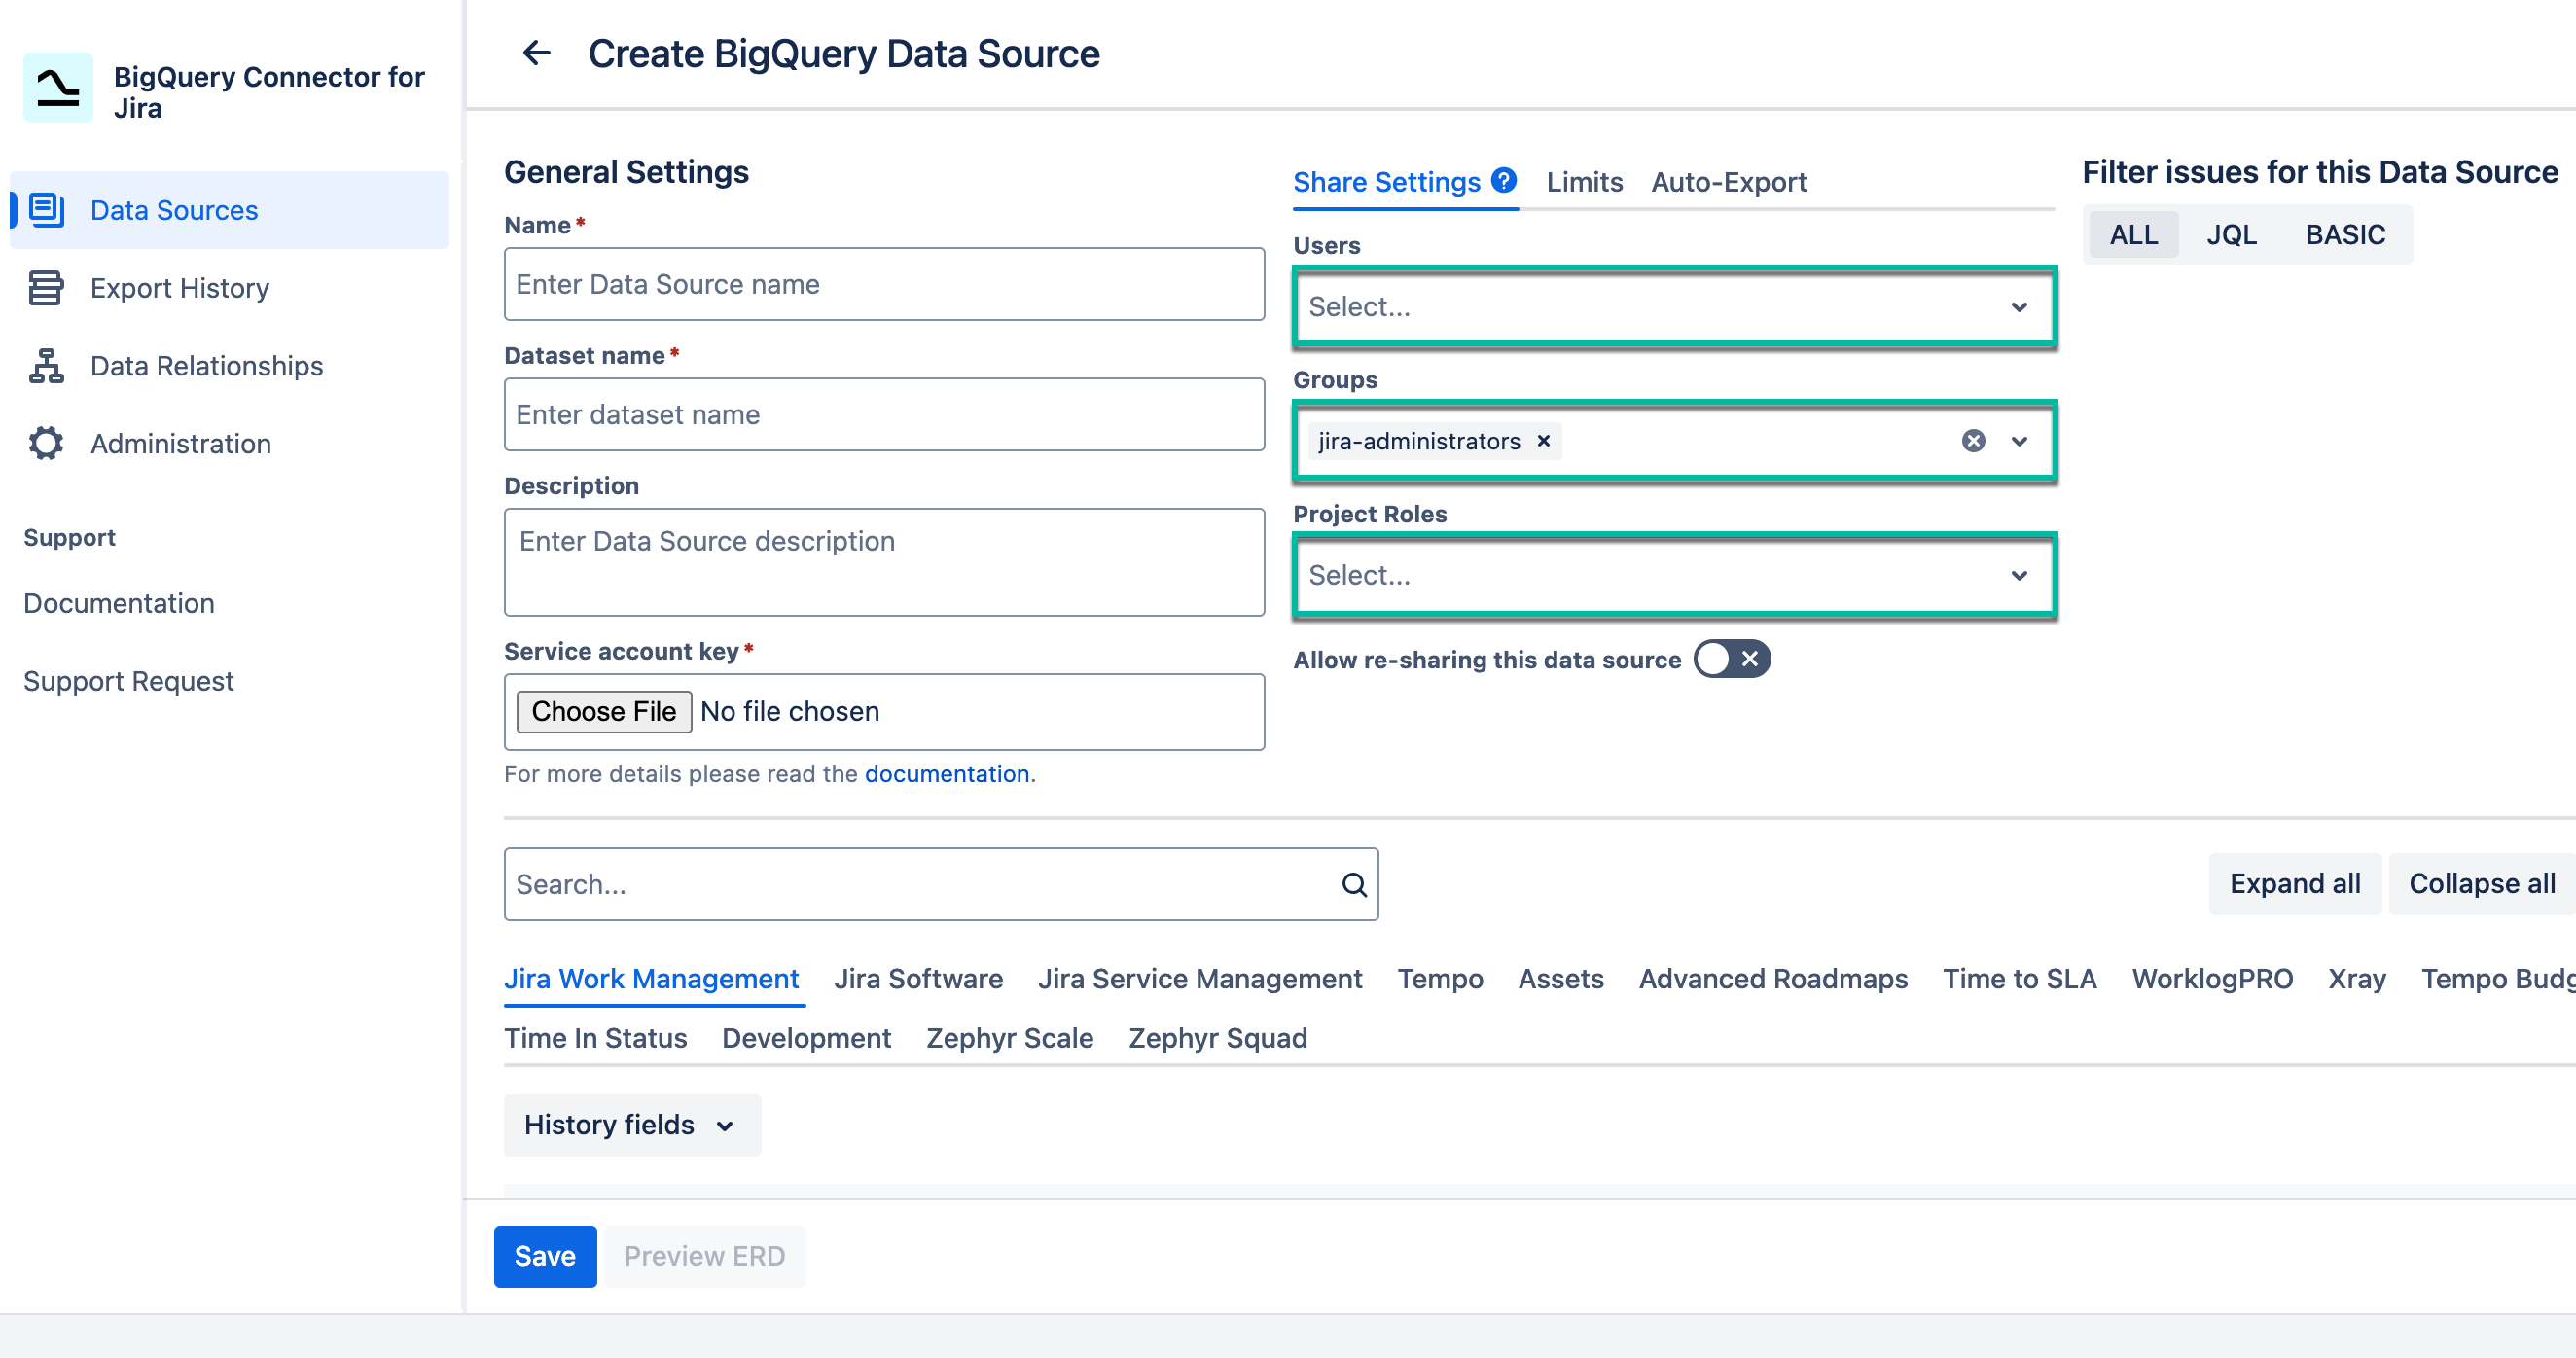Open the Share Settings help tooltip
The height and width of the screenshot is (1358, 2576).
click(x=1503, y=180)
